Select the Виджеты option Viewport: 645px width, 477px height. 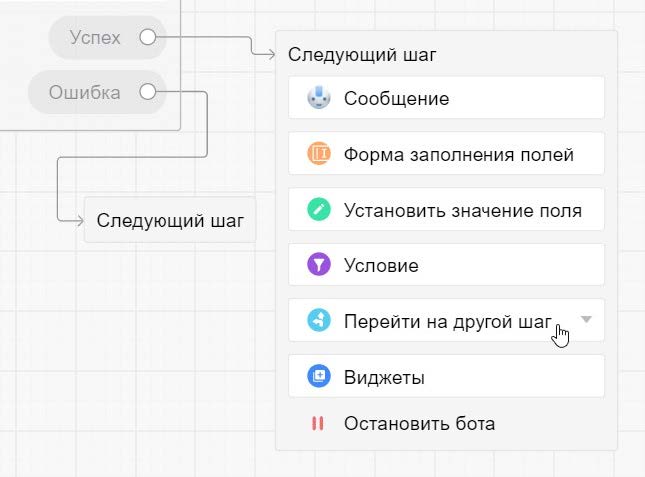pos(384,377)
